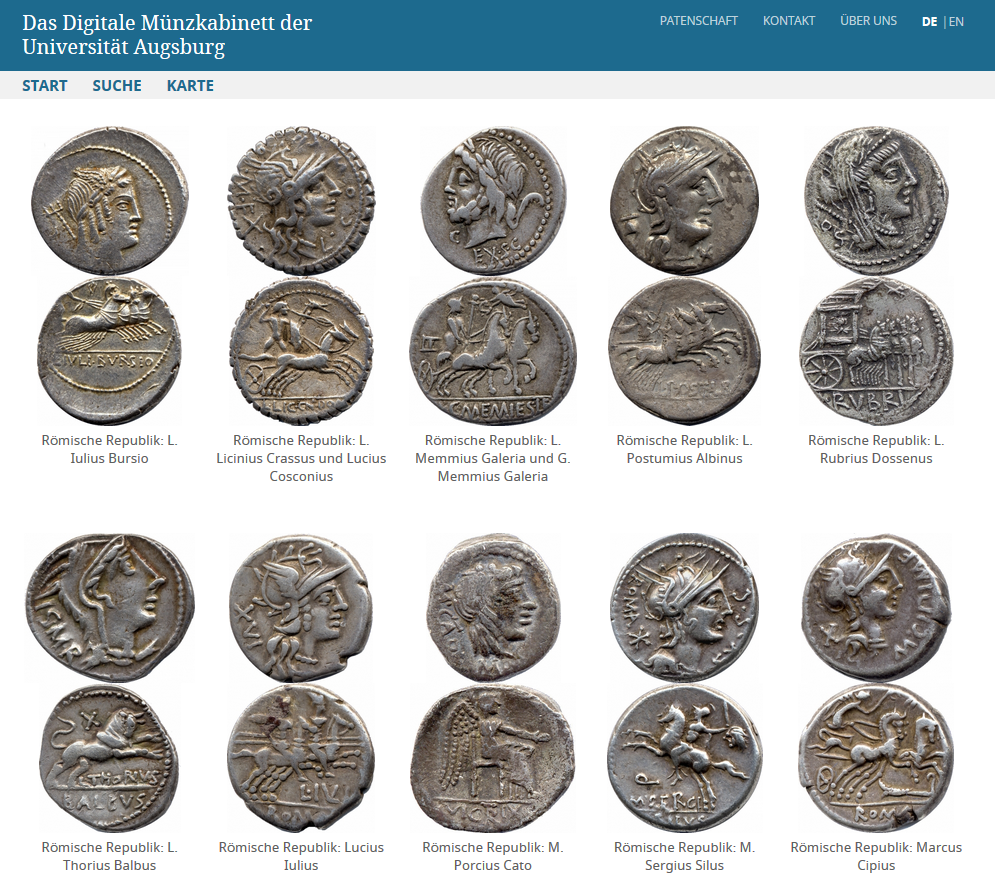
Task: Open L. Thorius Balbus bull reverse image
Action: click(109, 758)
